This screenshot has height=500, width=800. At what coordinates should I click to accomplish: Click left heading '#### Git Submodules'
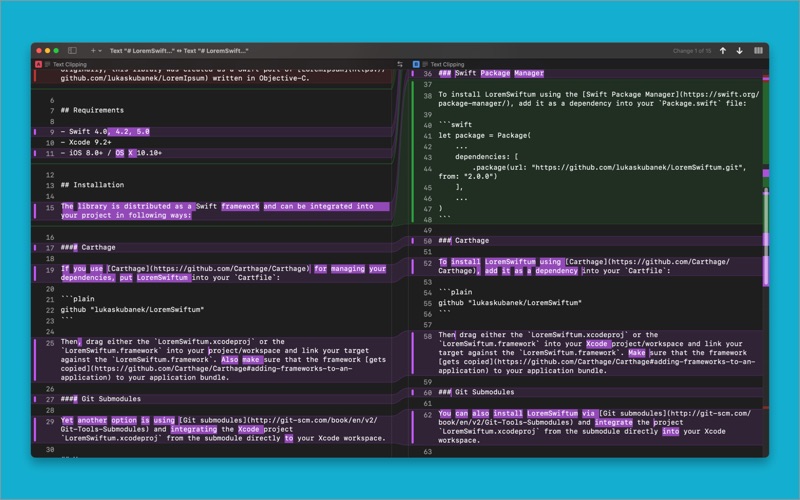pos(101,399)
